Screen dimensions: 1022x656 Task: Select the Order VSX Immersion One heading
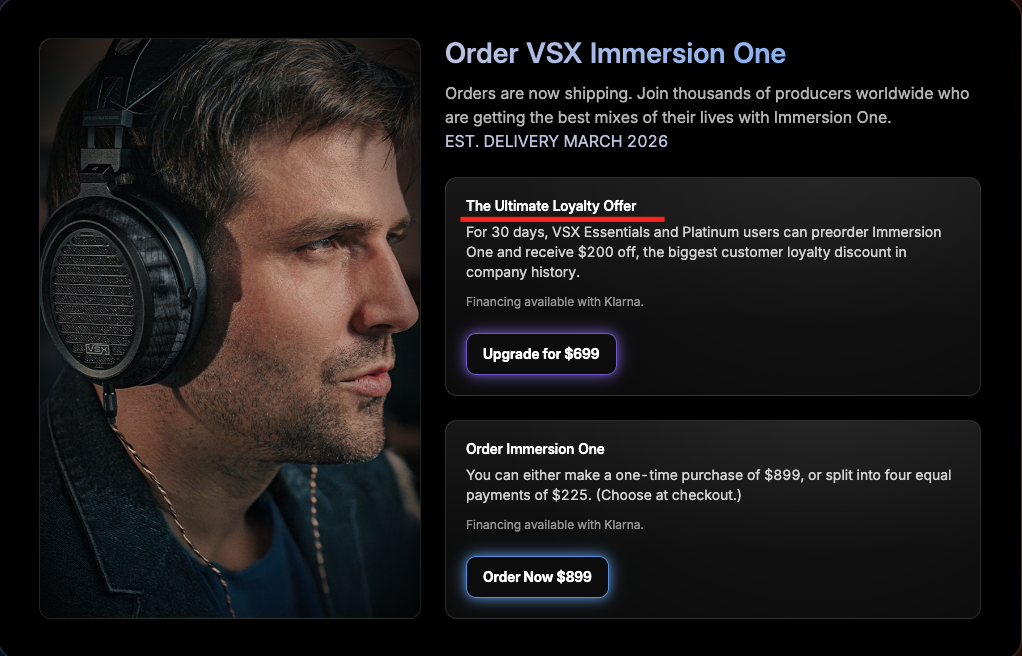click(x=615, y=53)
